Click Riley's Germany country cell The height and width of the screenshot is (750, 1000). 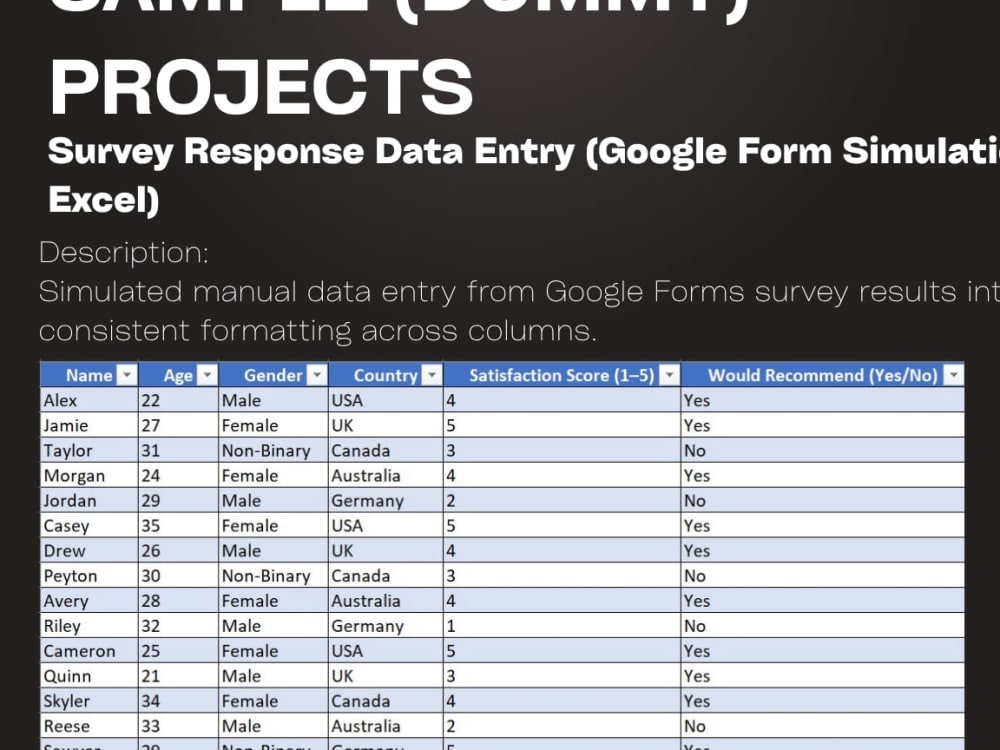385,626
